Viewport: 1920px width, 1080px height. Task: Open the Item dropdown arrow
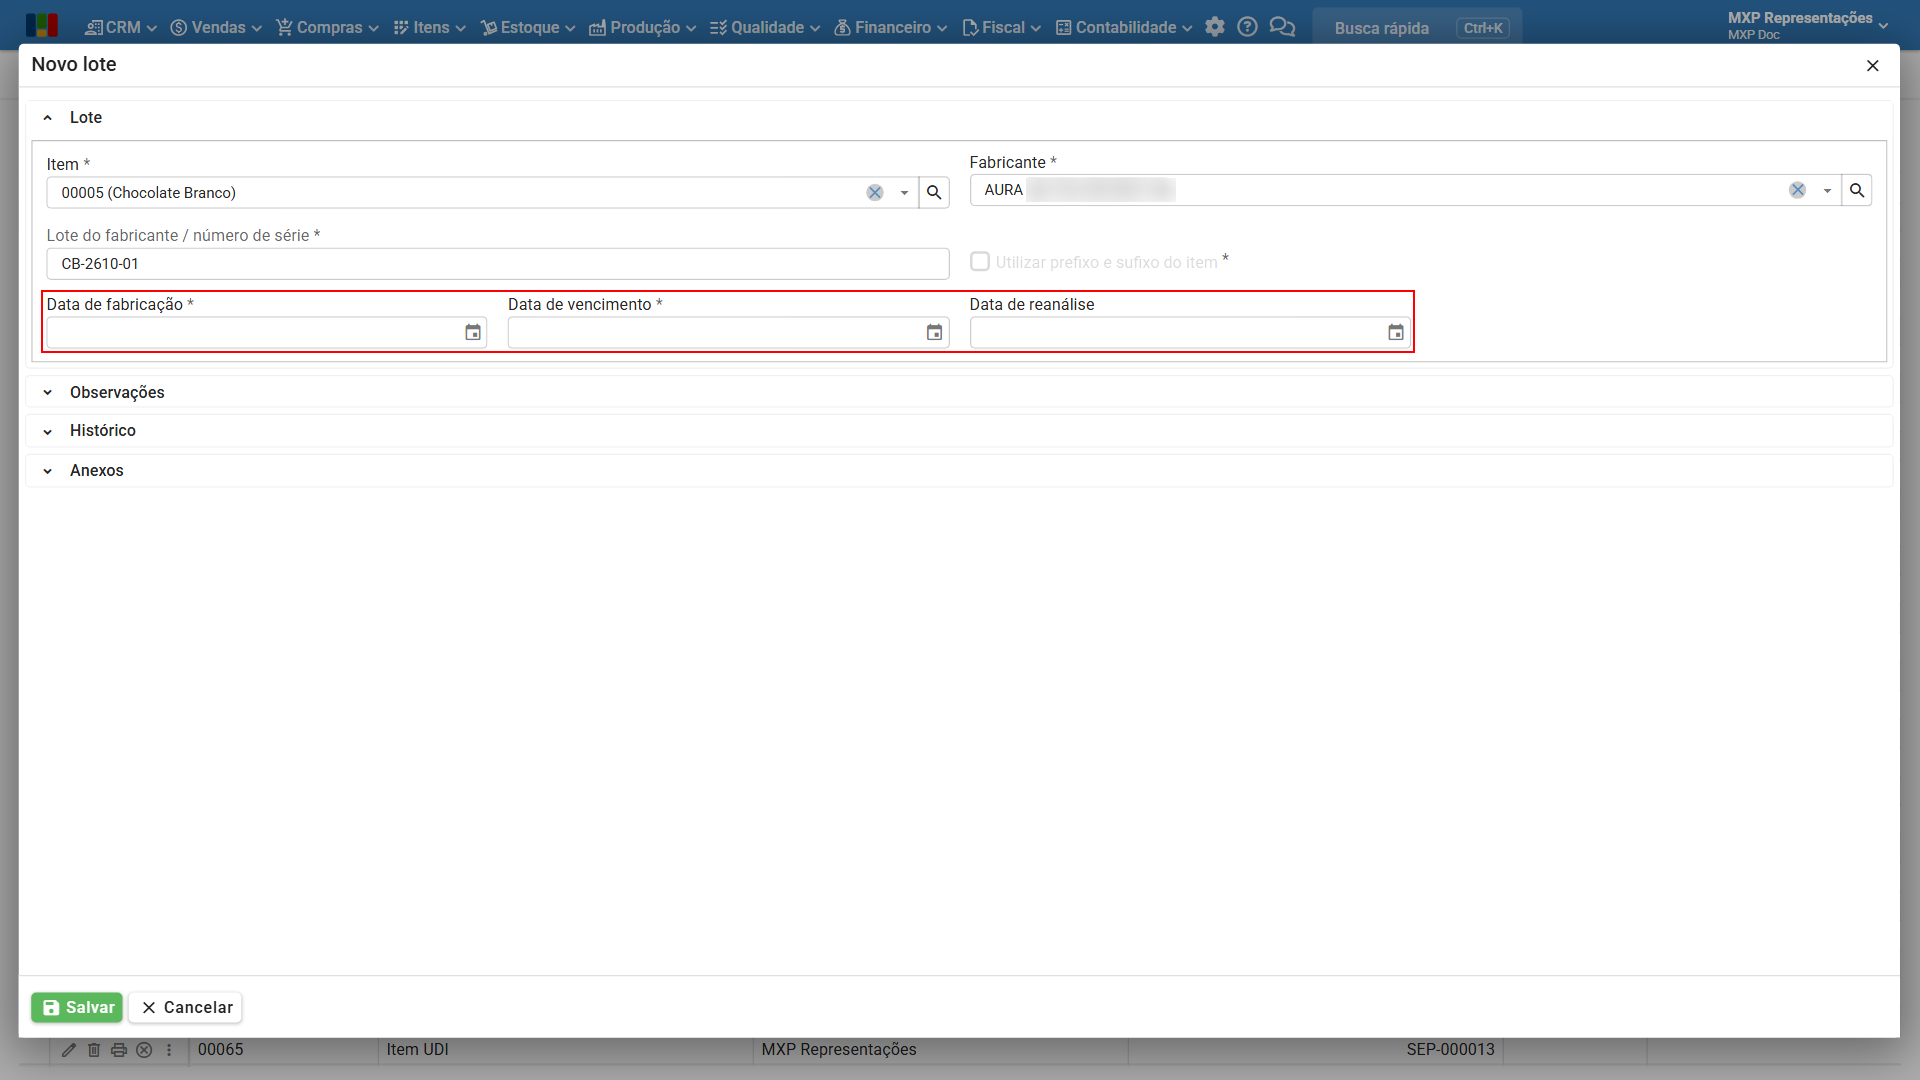(904, 193)
